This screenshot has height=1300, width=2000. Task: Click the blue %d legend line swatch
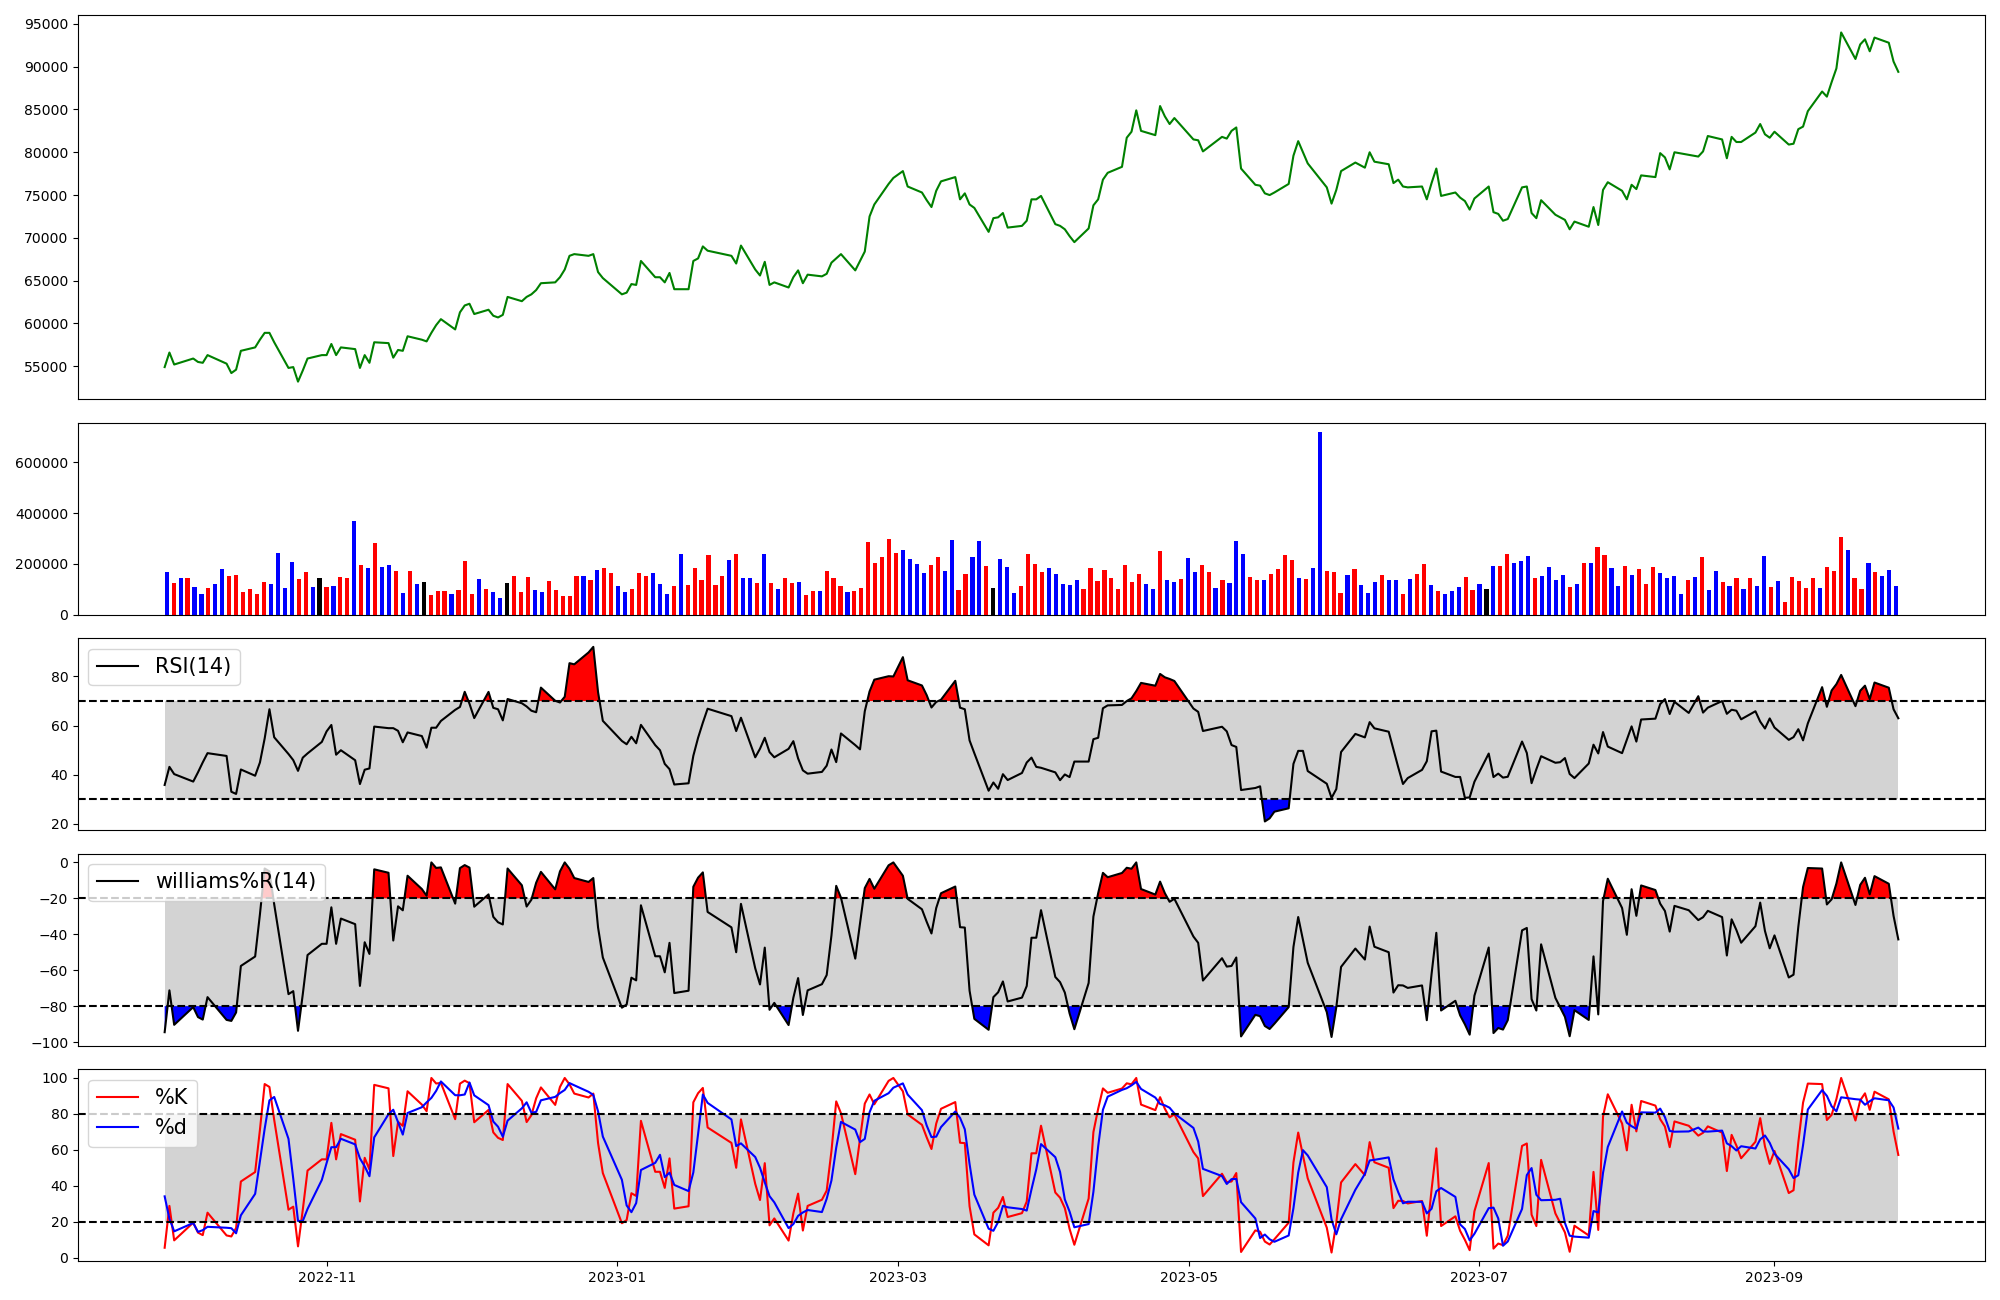coord(116,1127)
